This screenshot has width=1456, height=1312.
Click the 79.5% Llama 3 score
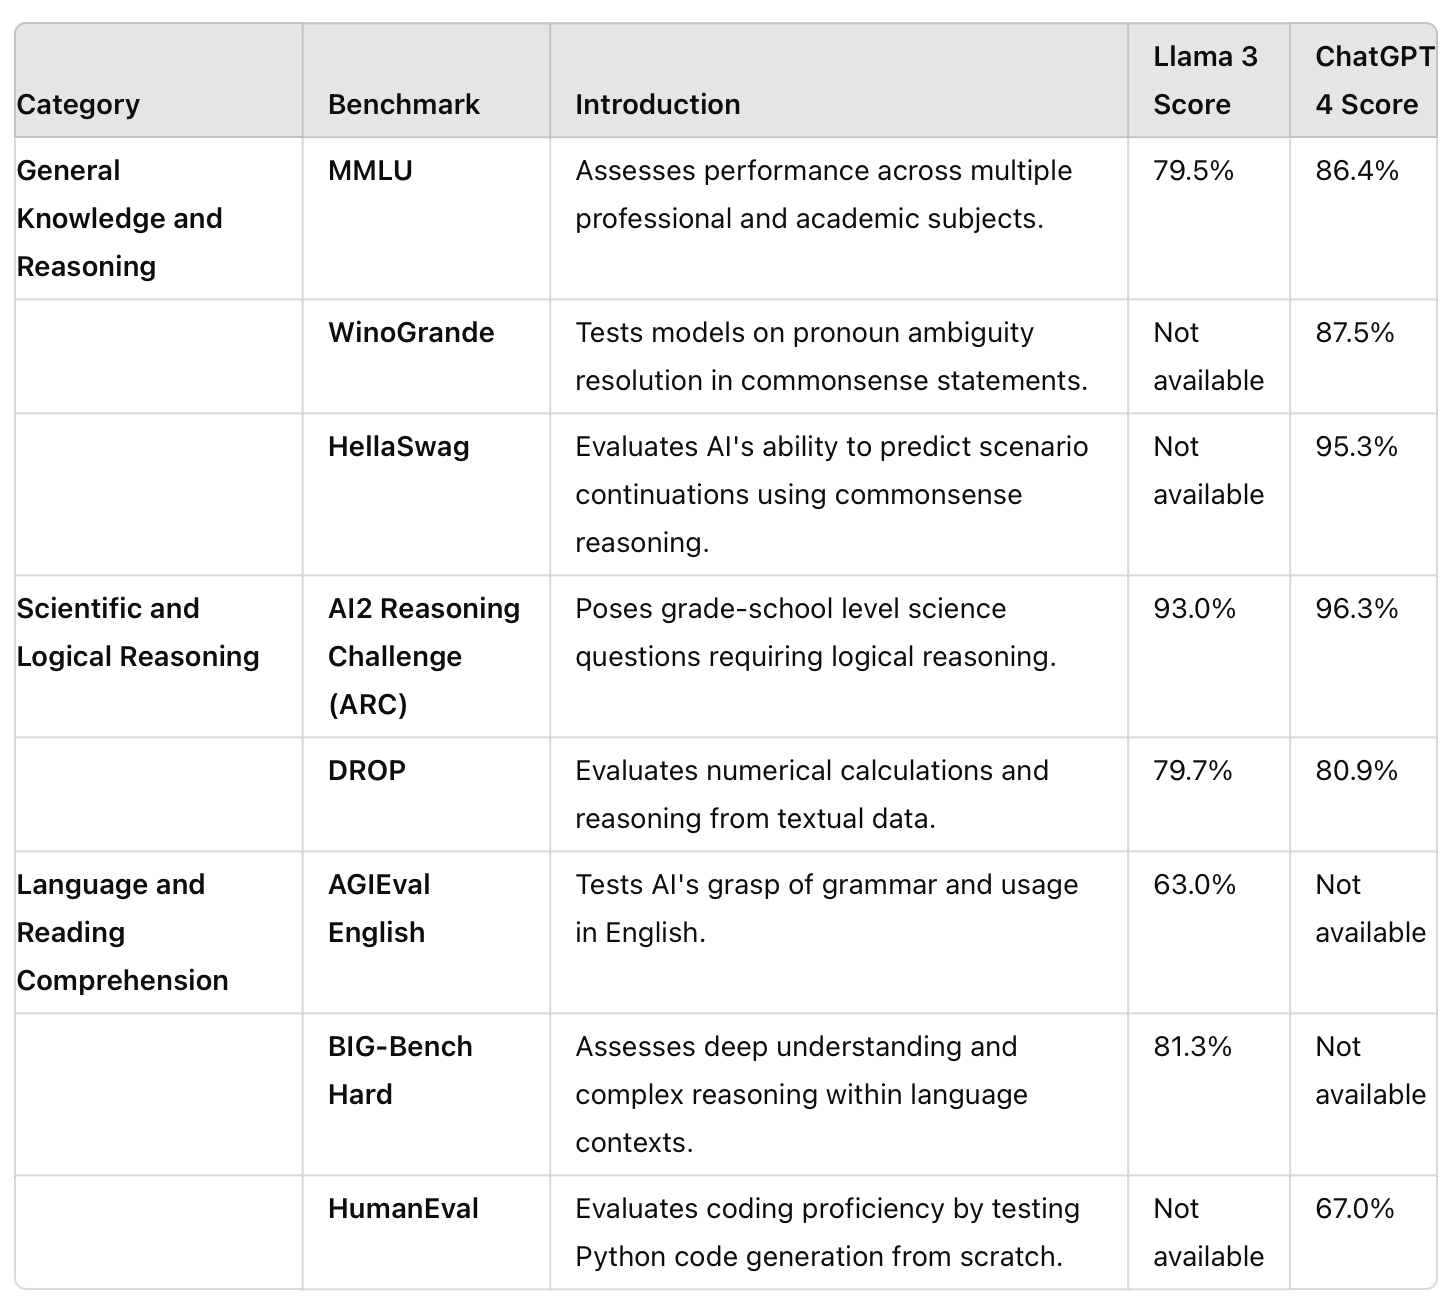tap(1193, 170)
